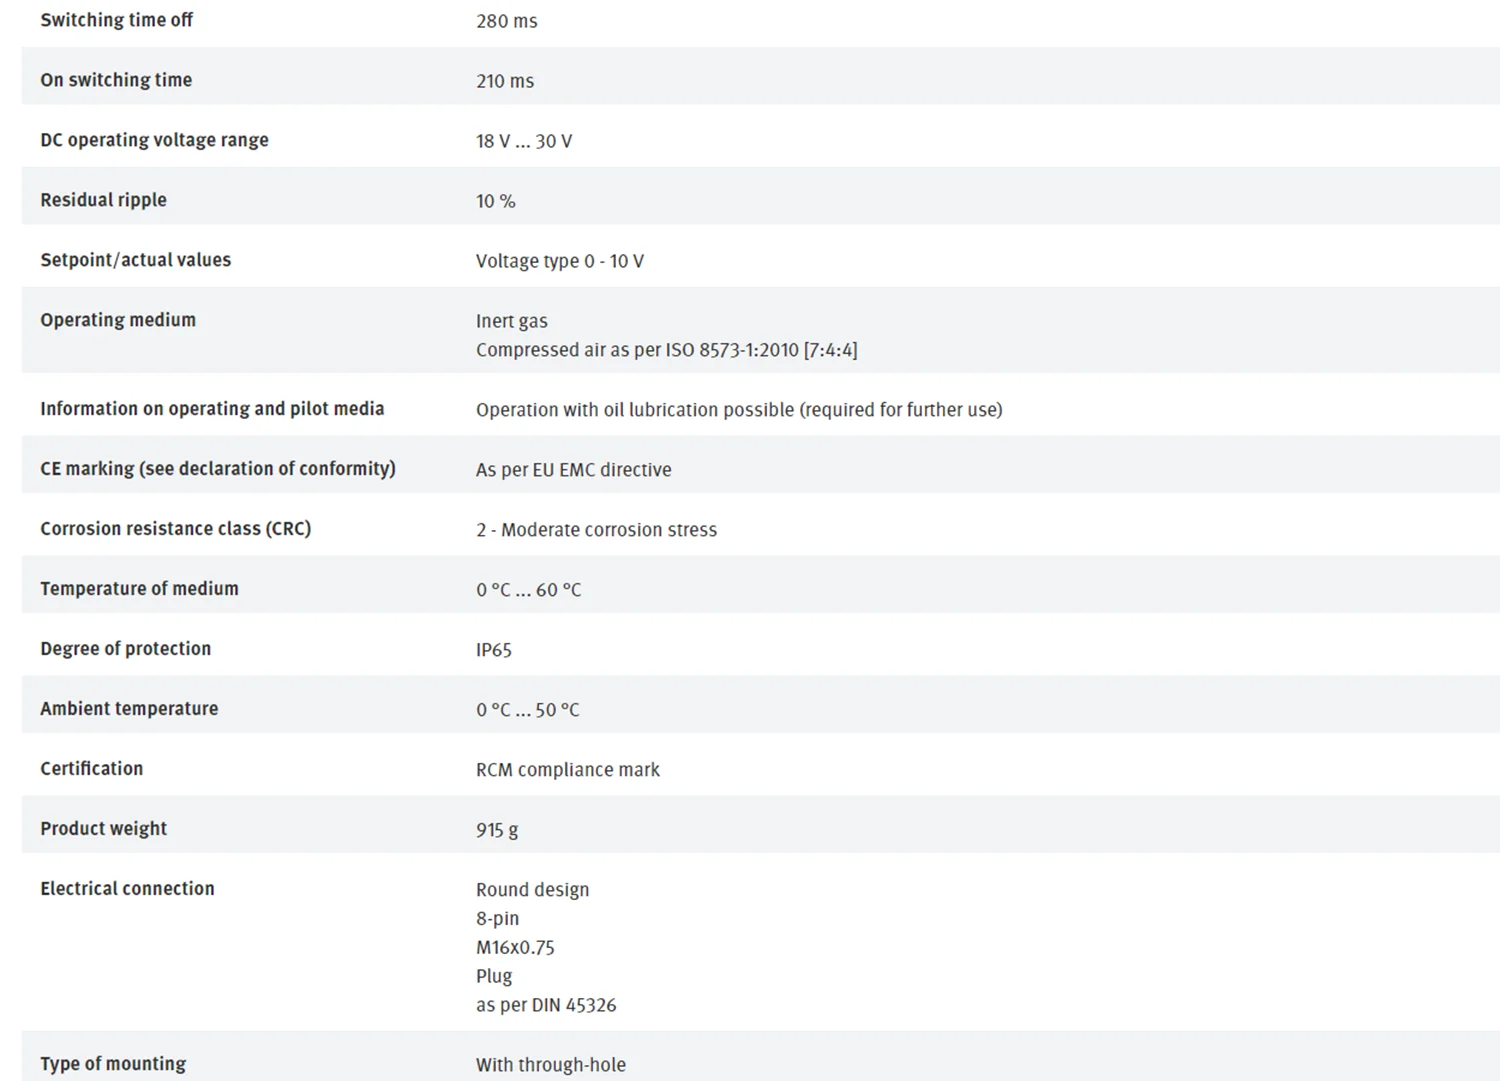The width and height of the screenshot is (1500, 1081).
Task: Click the 'Ambient temperature' label
Action: [129, 709]
